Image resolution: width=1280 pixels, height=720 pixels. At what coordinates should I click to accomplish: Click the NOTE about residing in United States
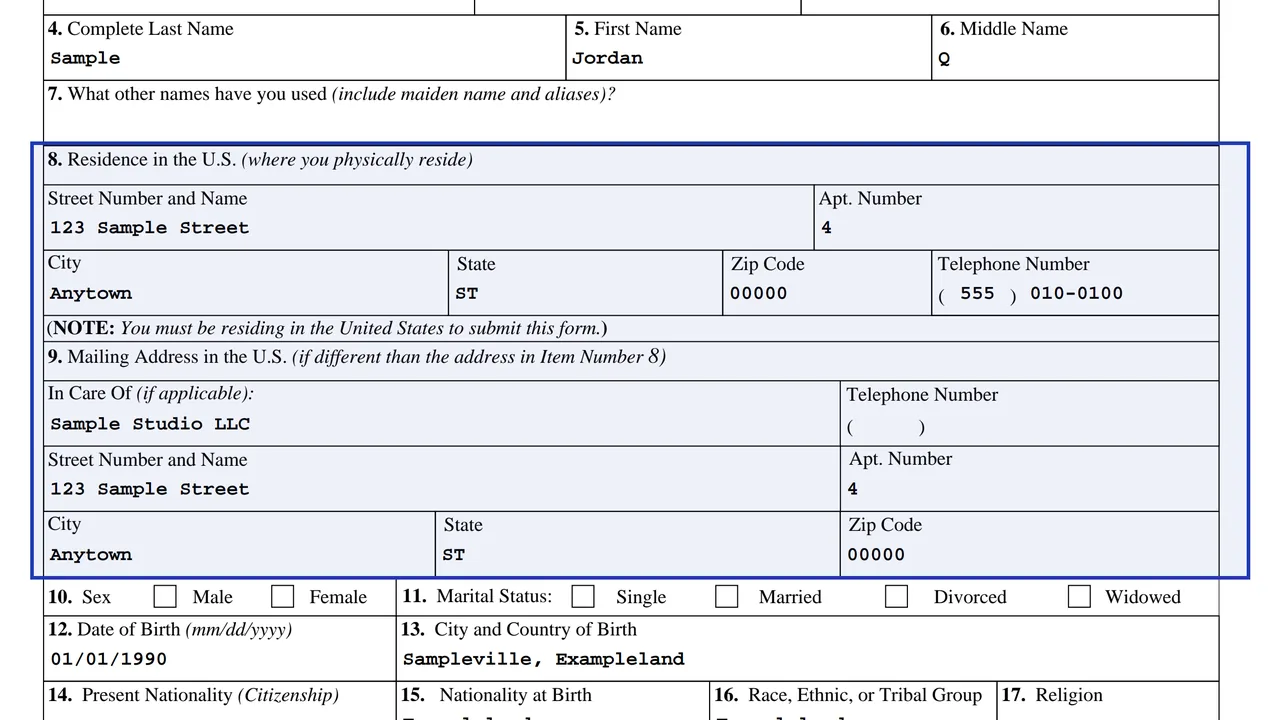(327, 328)
